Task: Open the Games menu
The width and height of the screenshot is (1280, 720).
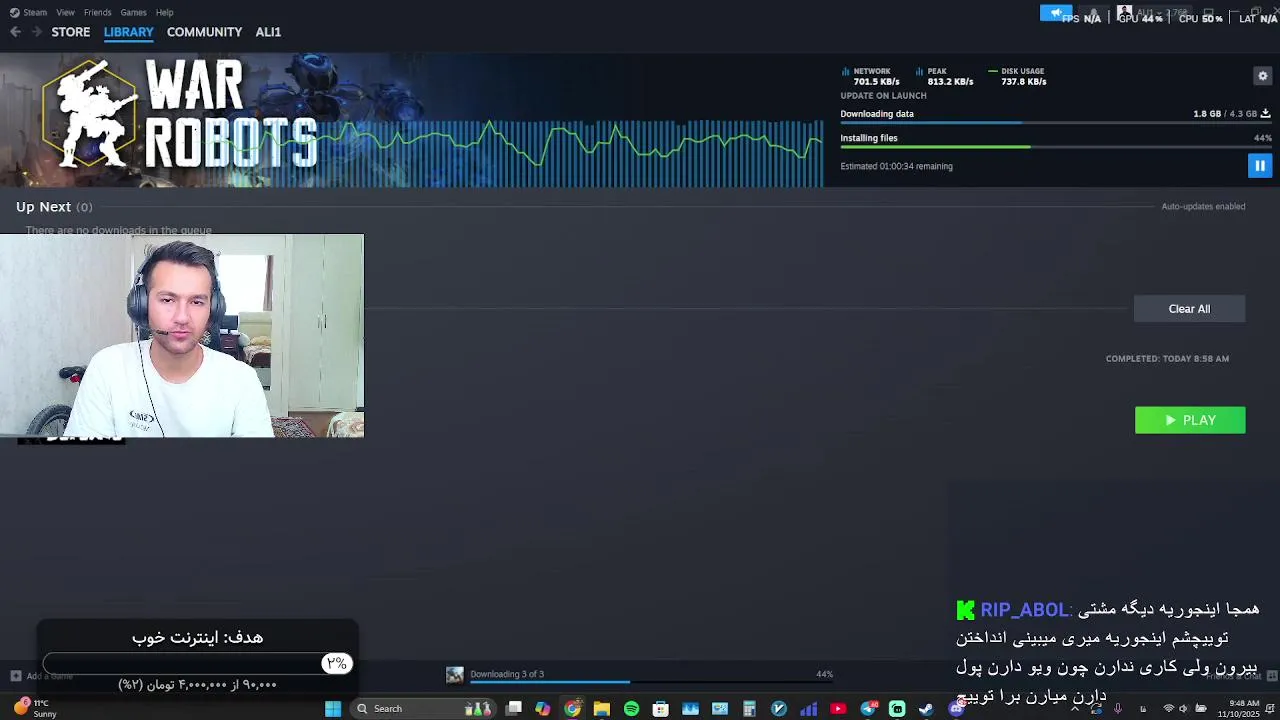Action: (133, 12)
